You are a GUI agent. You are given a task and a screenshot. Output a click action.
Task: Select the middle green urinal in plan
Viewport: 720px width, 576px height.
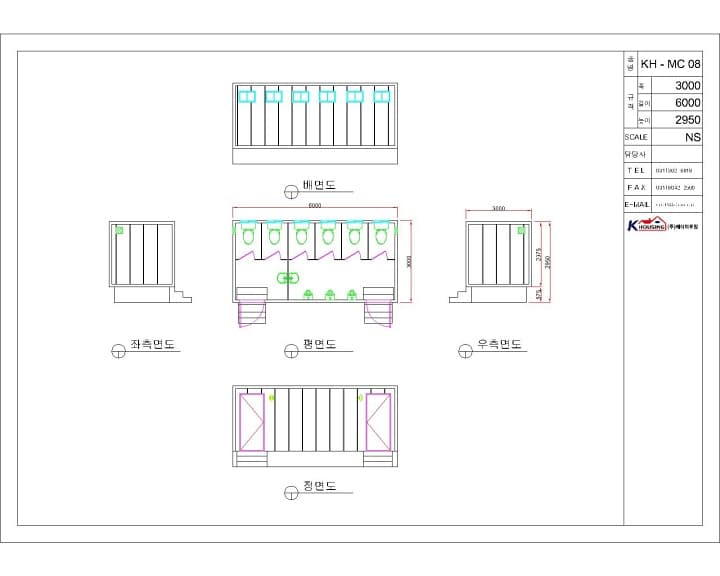click(x=330, y=295)
